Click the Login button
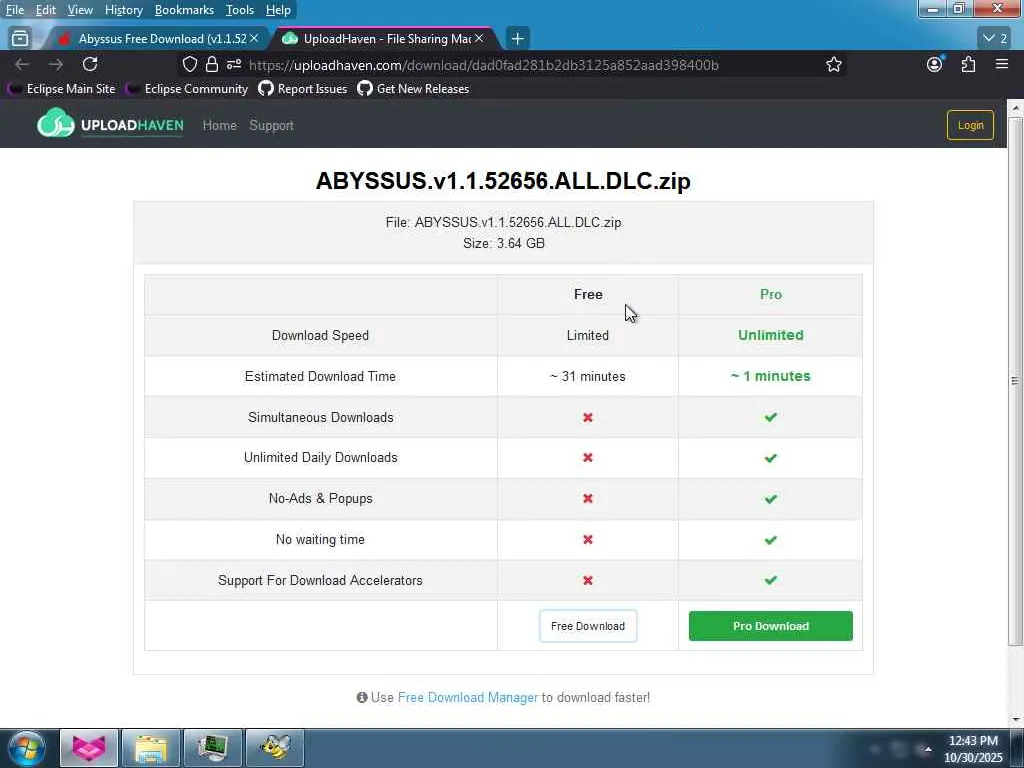 (970, 125)
